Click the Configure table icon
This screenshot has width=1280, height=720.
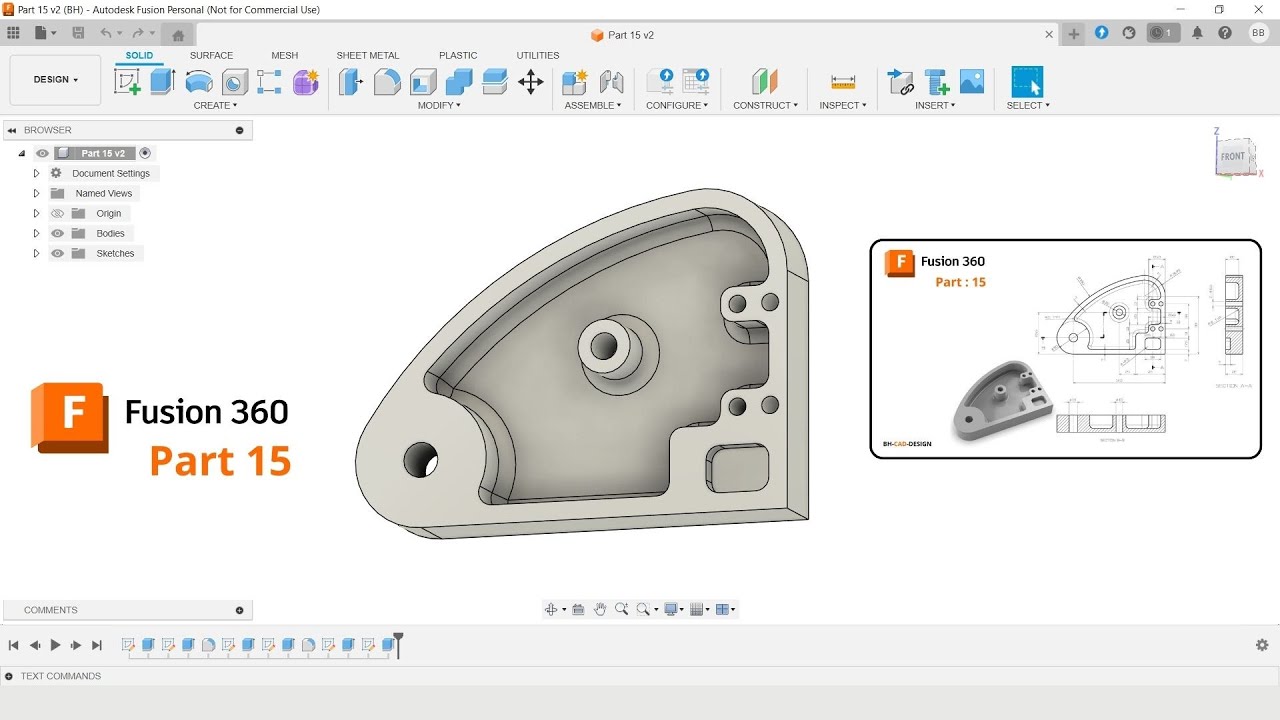[x=695, y=82]
